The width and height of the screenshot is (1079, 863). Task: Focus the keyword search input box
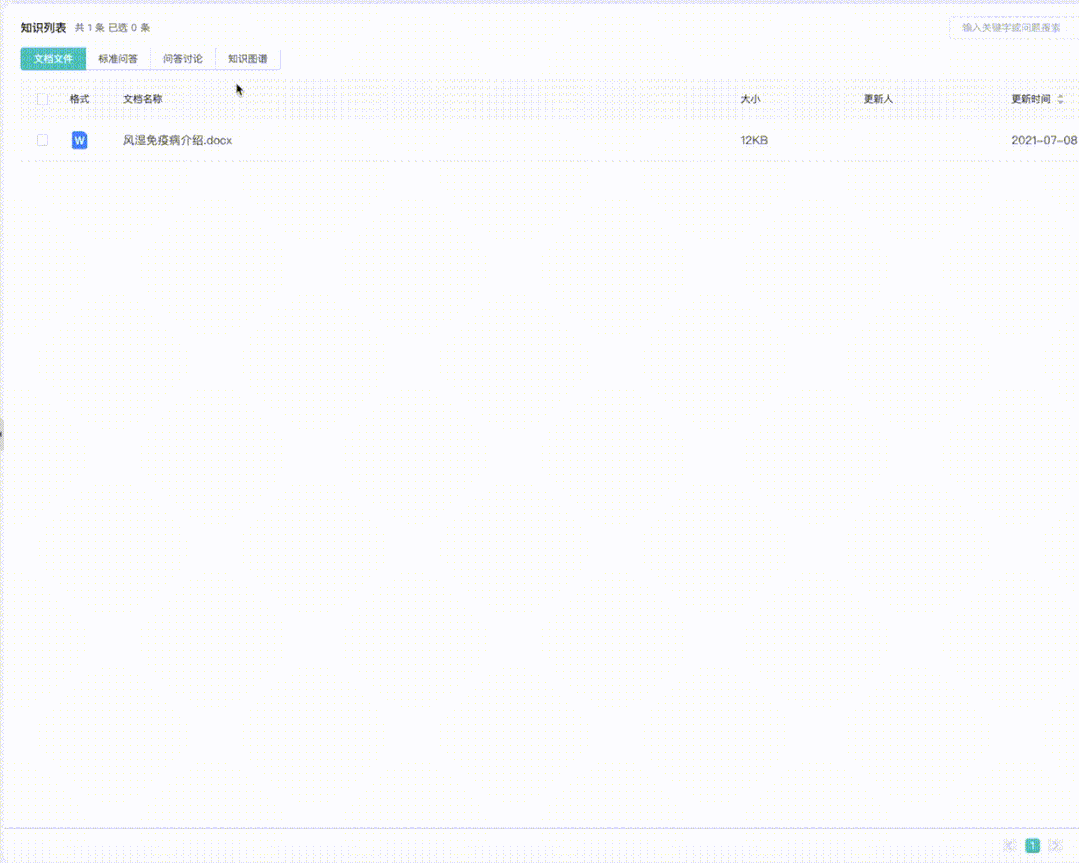(1012, 28)
